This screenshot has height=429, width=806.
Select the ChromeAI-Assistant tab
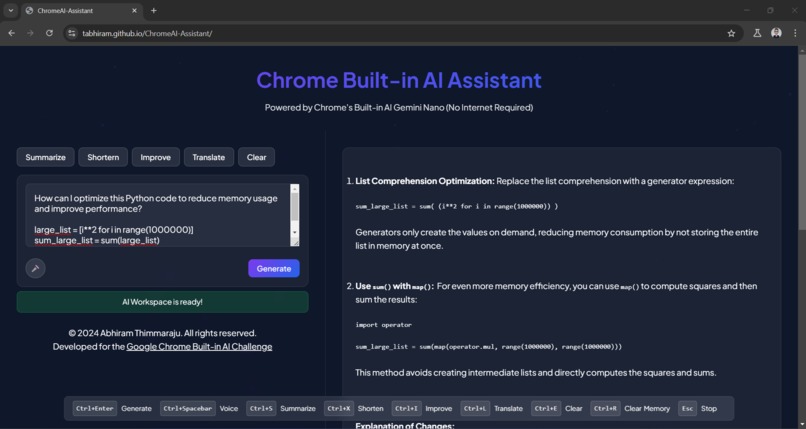[81, 11]
